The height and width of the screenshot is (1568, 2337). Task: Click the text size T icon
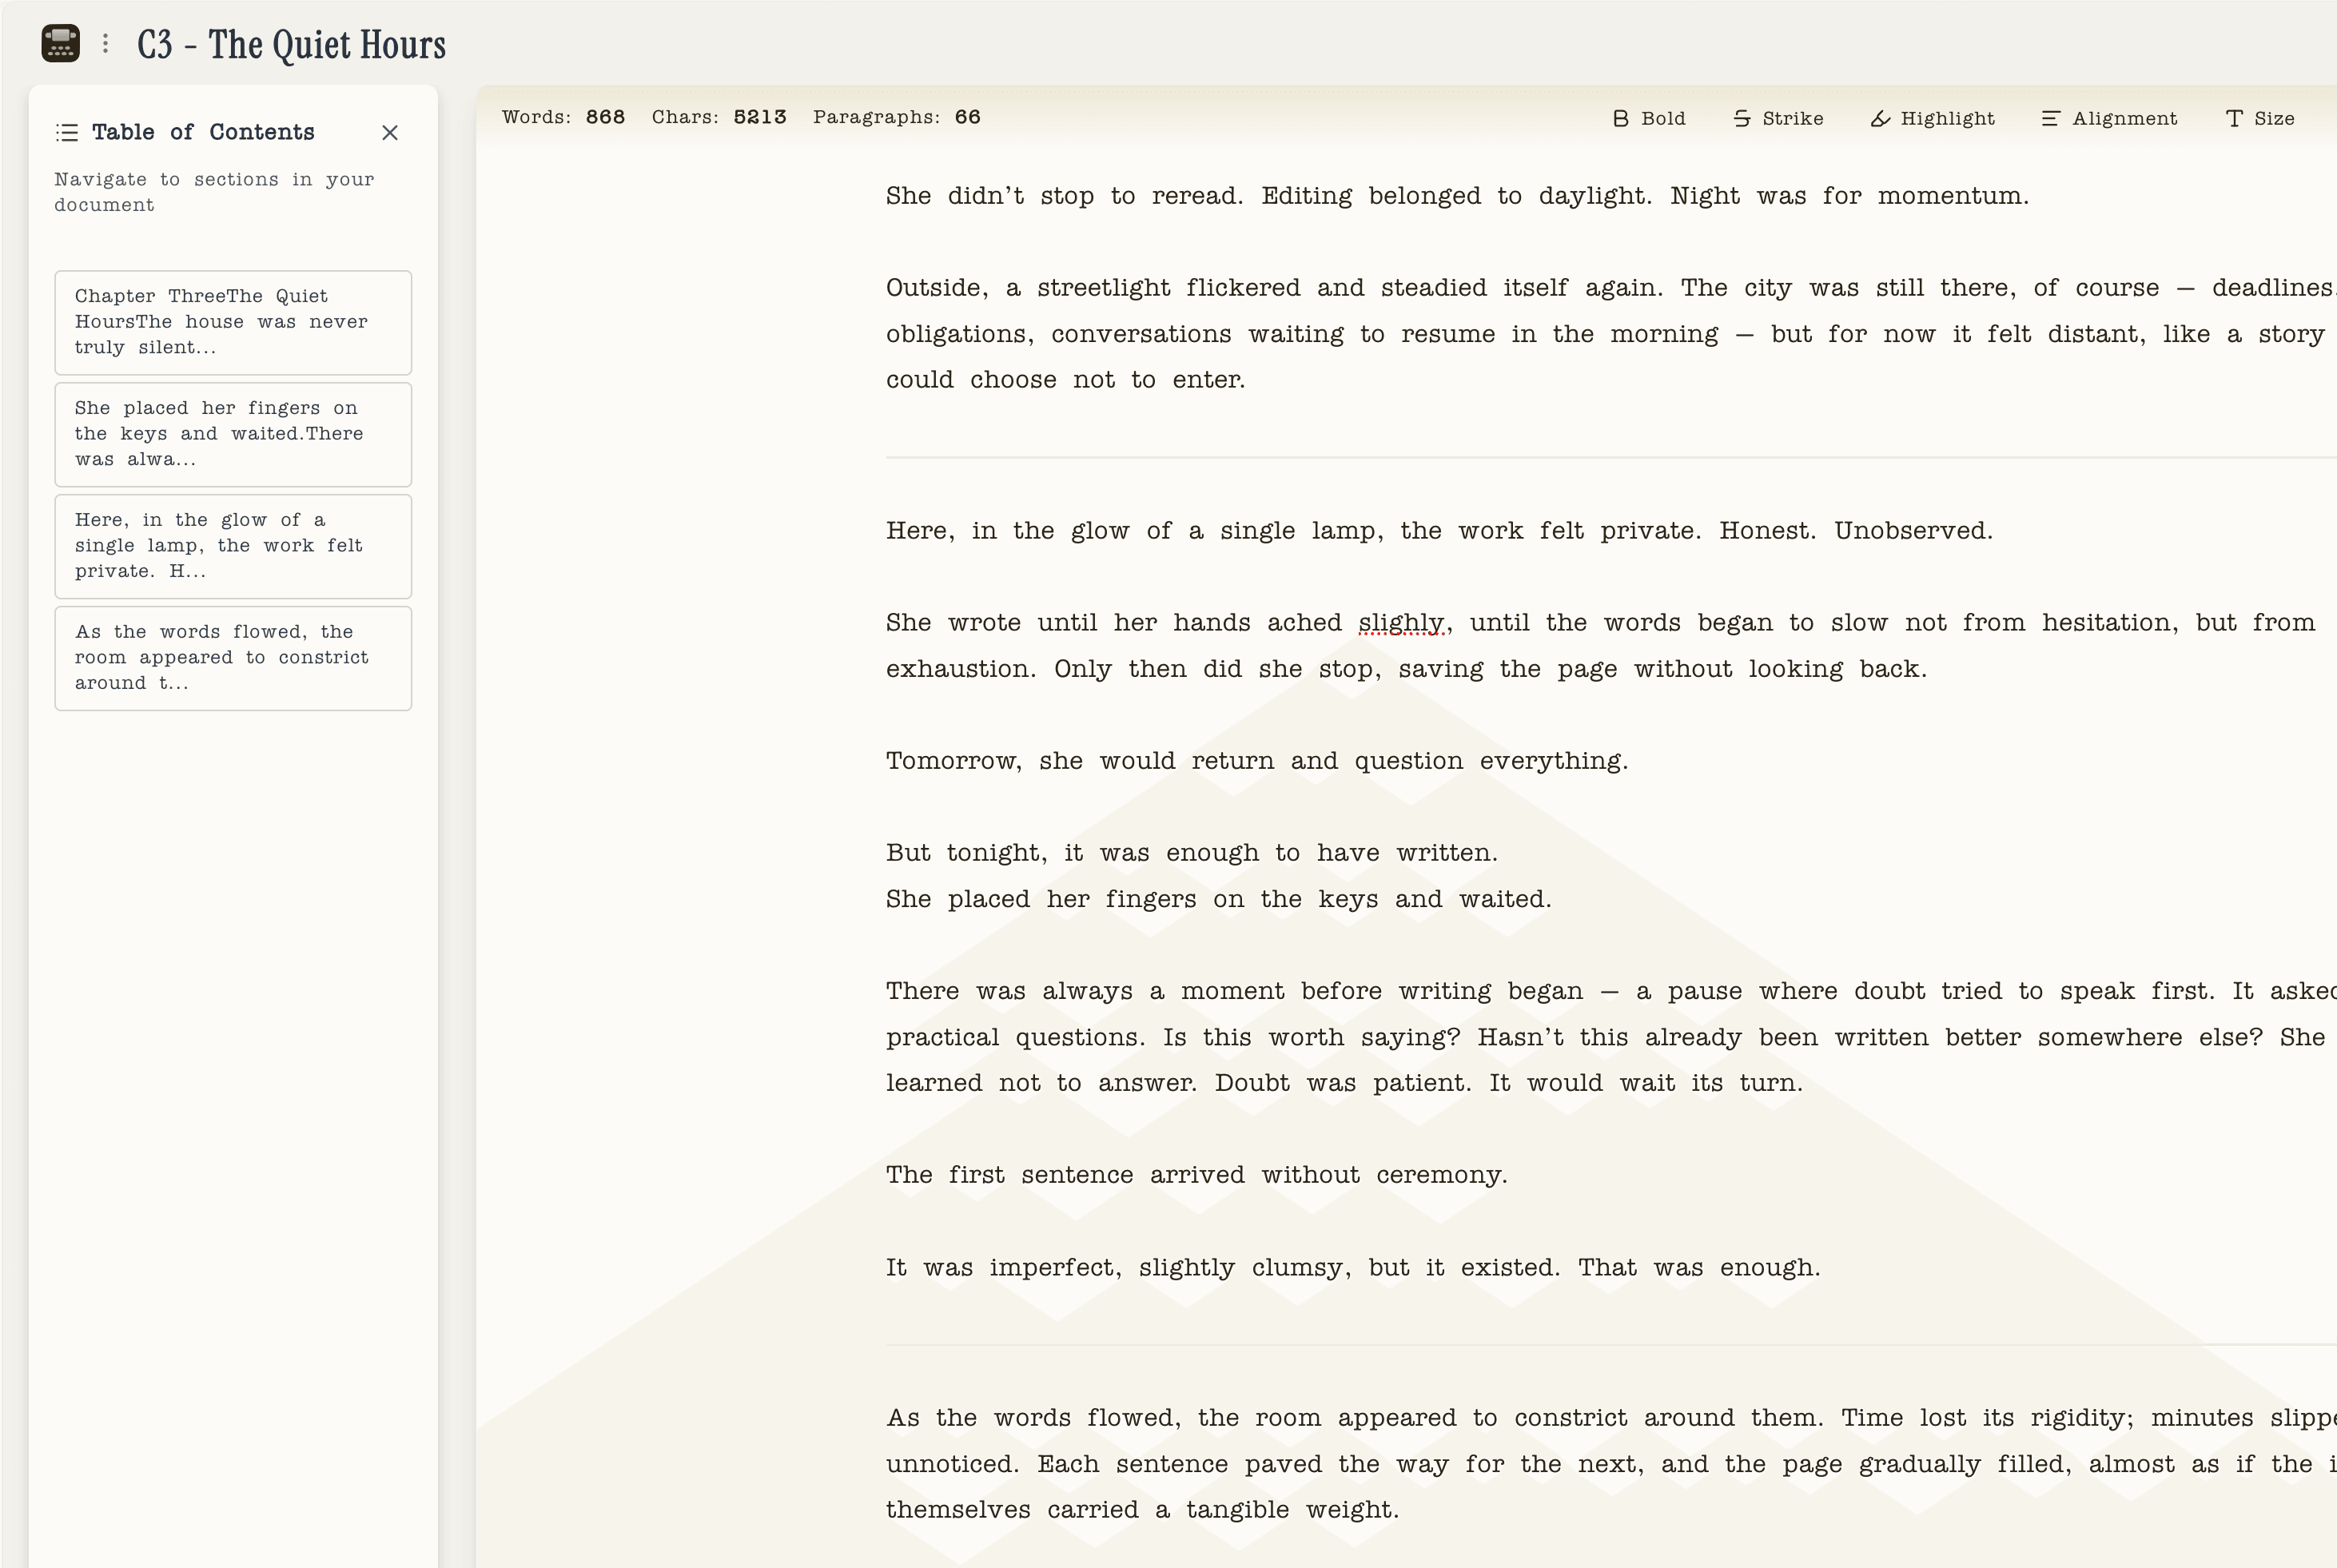click(x=2234, y=118)
